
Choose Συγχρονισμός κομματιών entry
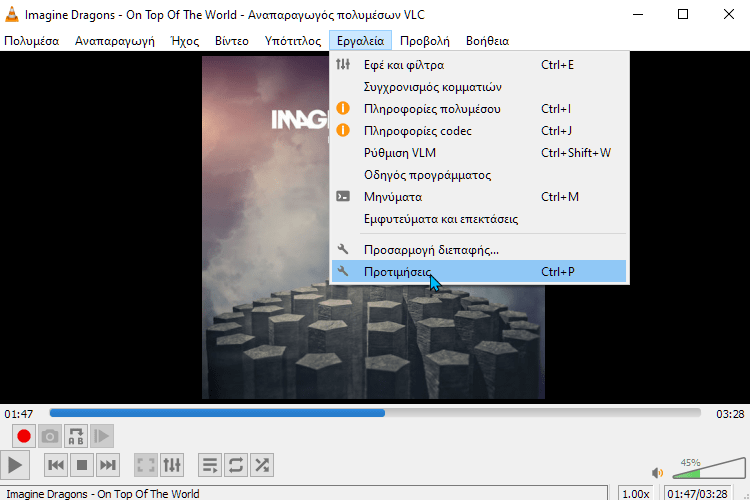click(x=479, y=87)
